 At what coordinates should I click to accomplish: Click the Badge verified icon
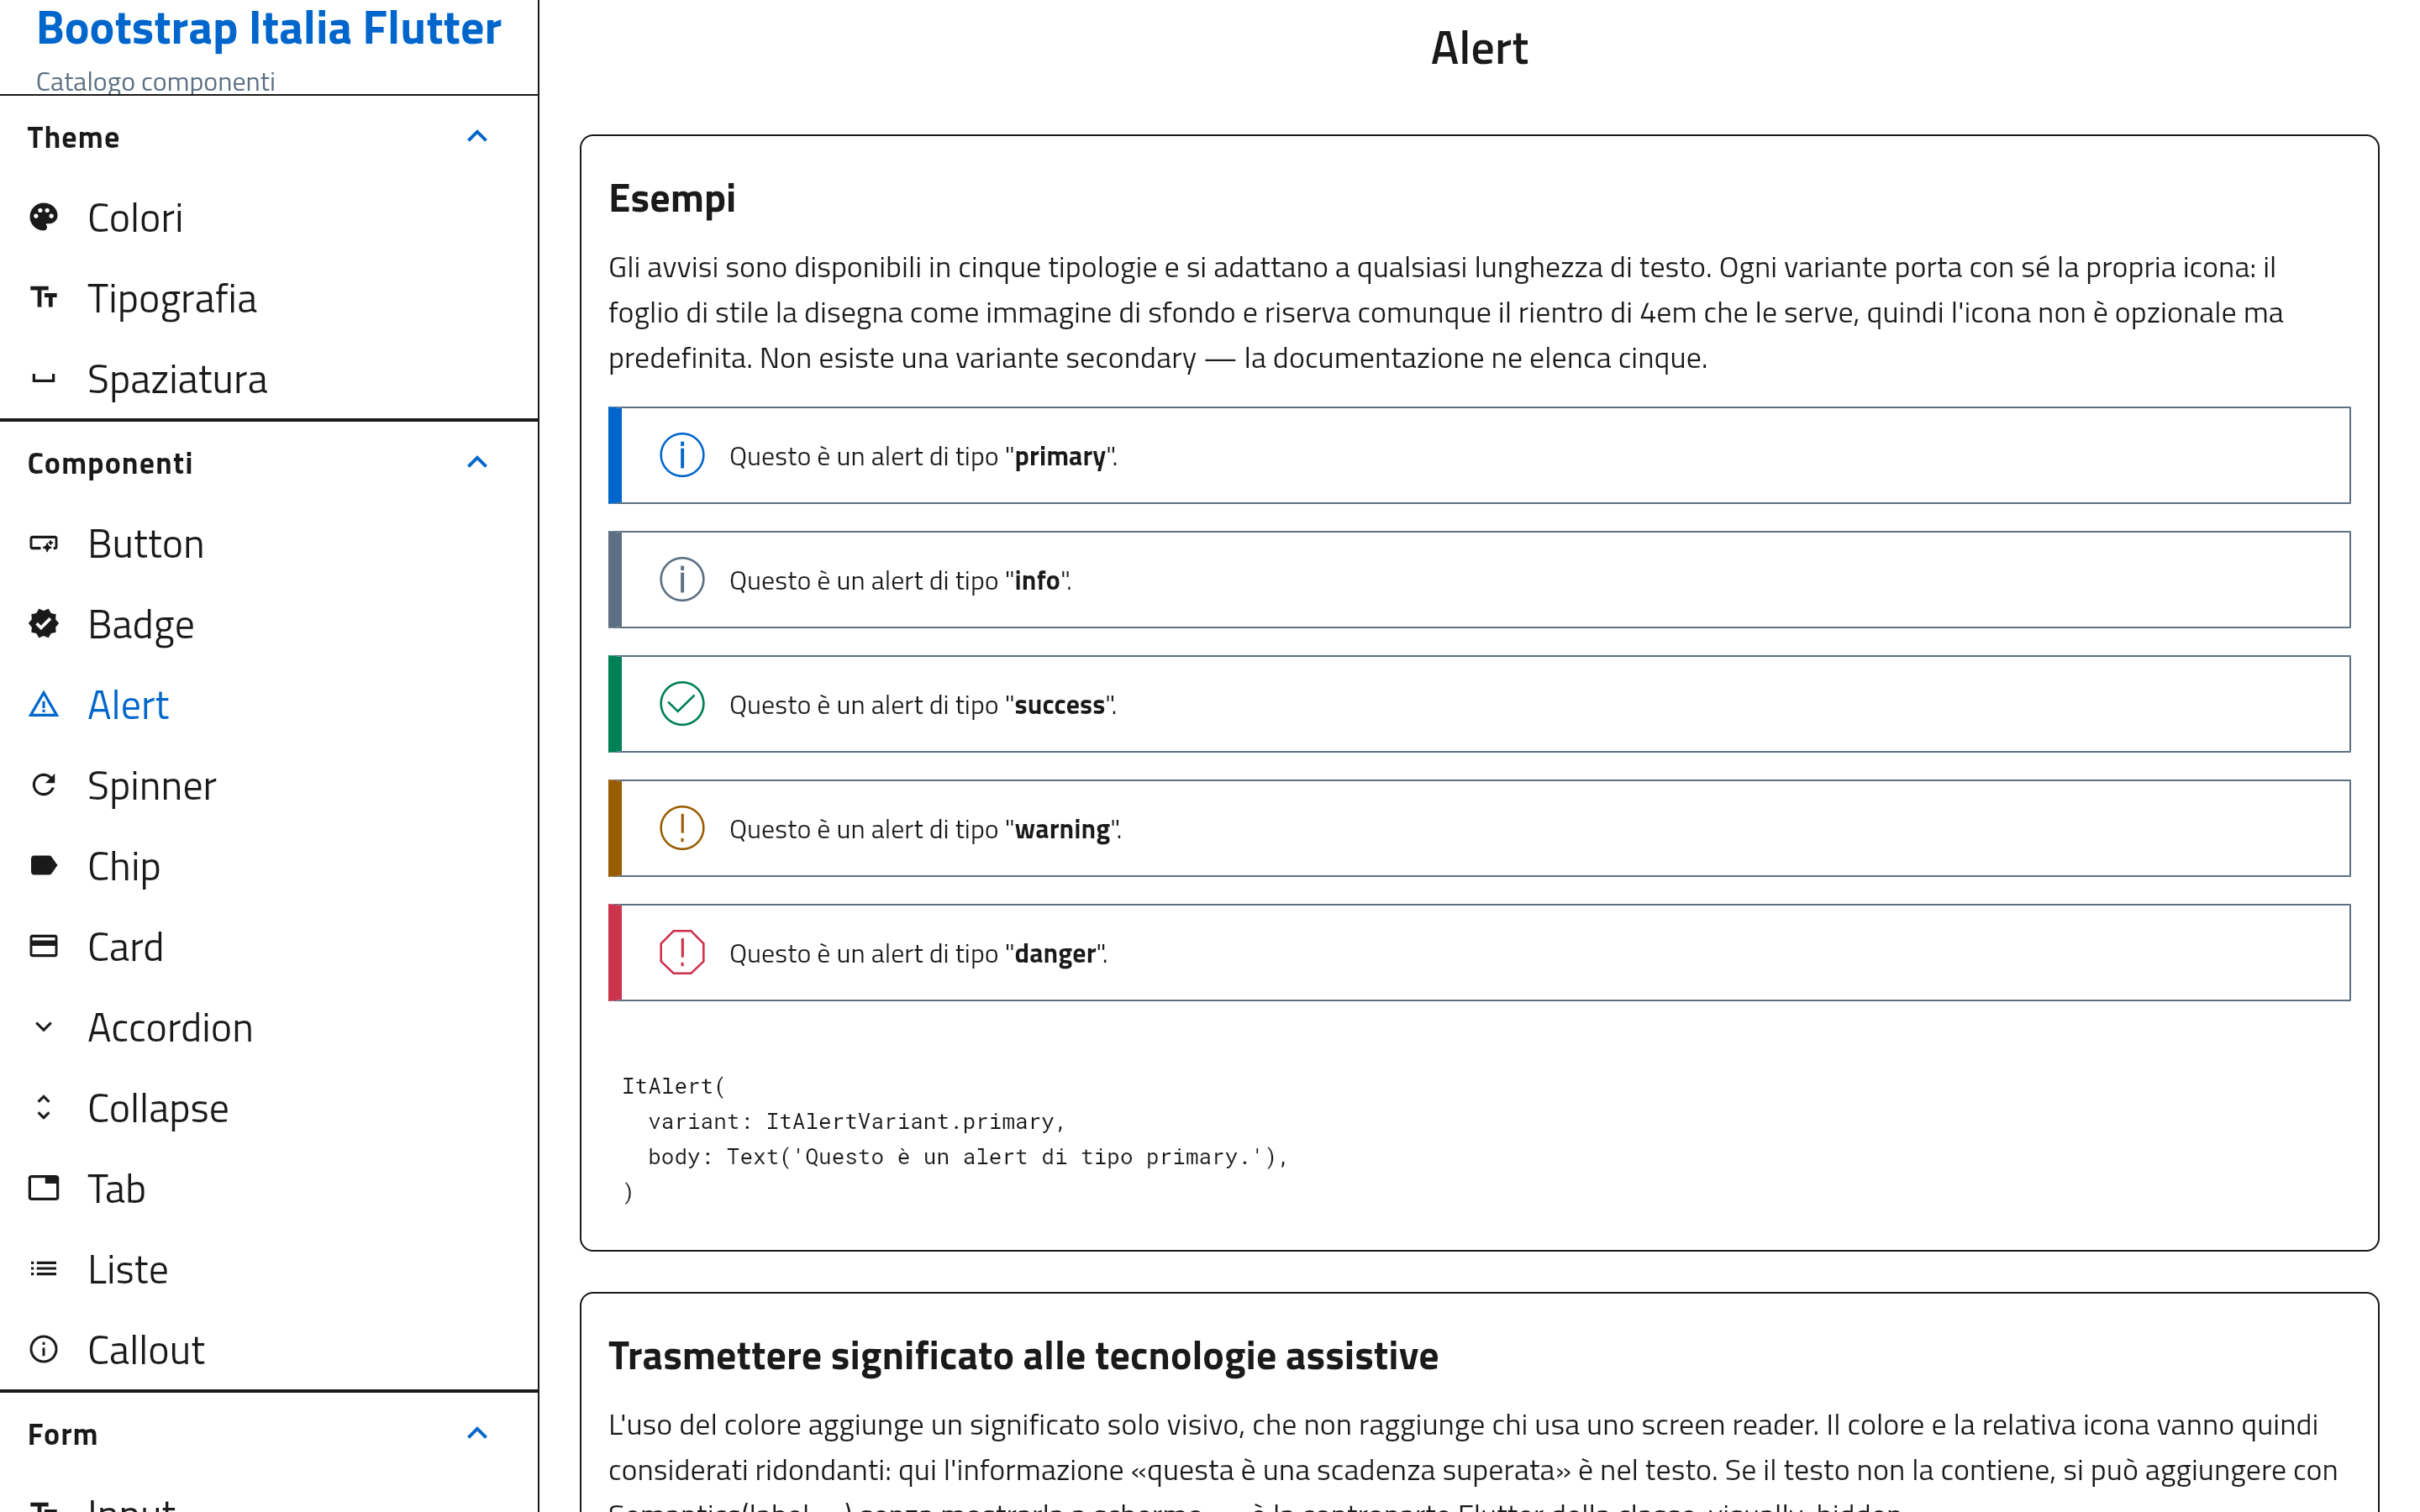[x=43, y=624]
